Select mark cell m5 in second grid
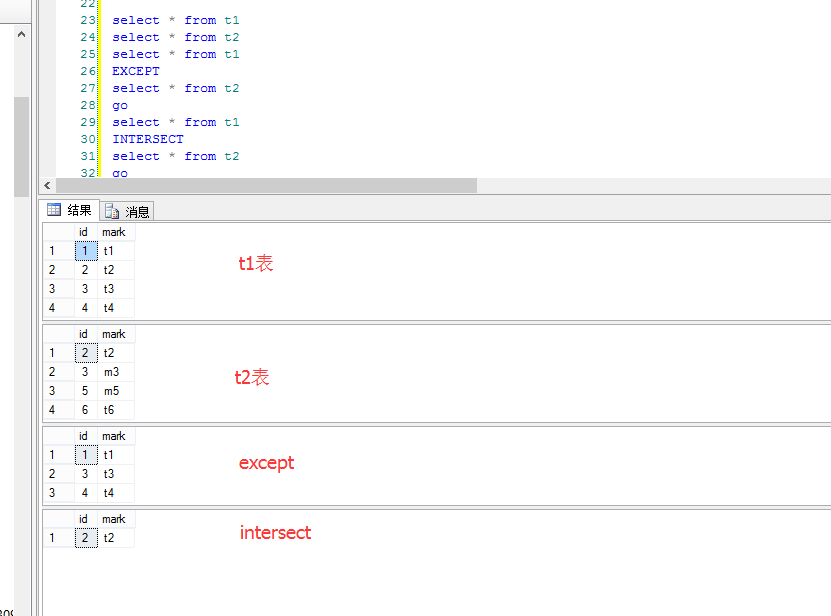The height and width of the screenshot is (616, 831). click(x=116, y=391)
